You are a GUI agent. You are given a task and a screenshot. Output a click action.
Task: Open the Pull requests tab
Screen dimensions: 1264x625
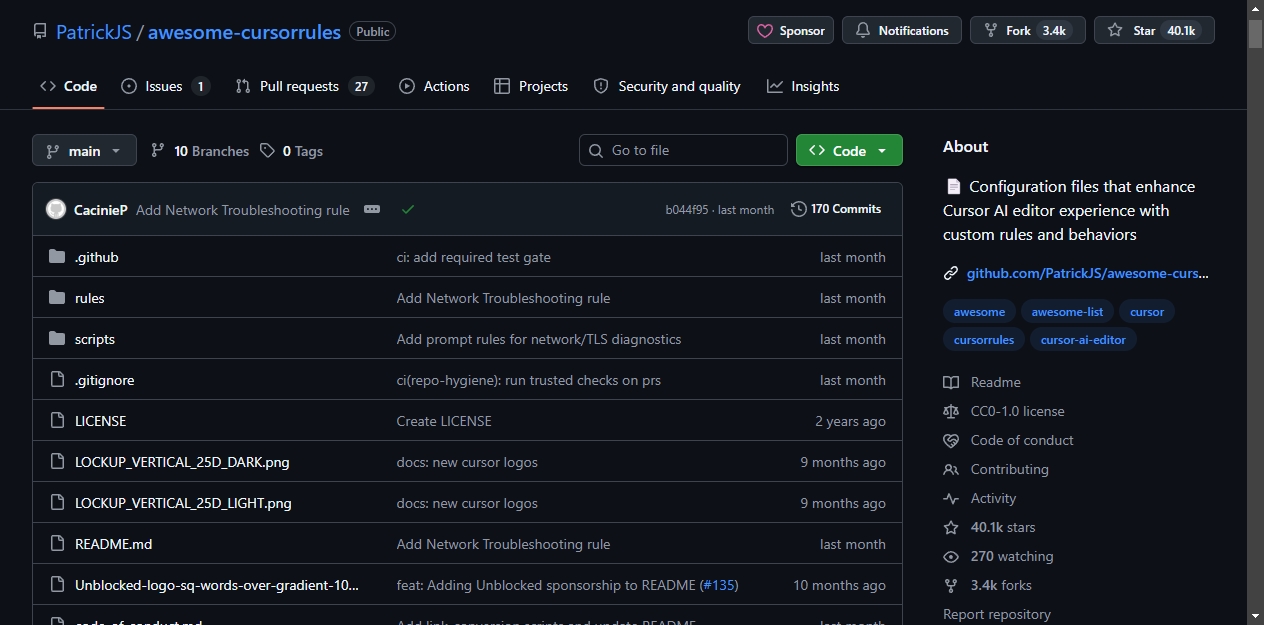click(304, 86)
